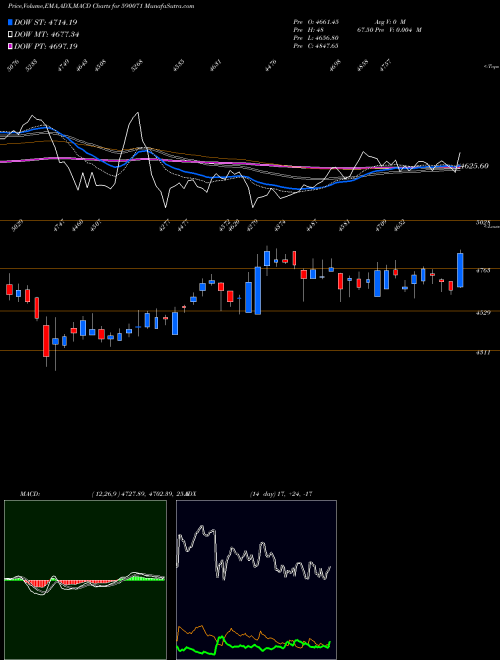The height and width of the screenshot is (660, 500).
Task: Open the dark blue ADX indicator panel
Action: pos(256,580)
